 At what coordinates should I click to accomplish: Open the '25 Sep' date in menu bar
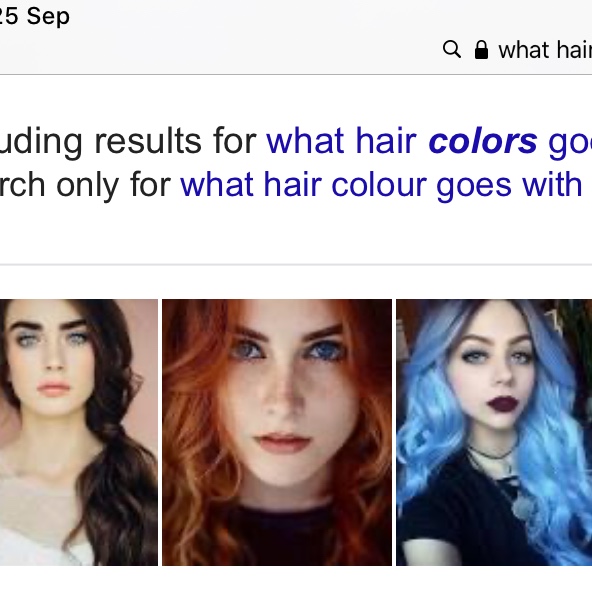35,17
